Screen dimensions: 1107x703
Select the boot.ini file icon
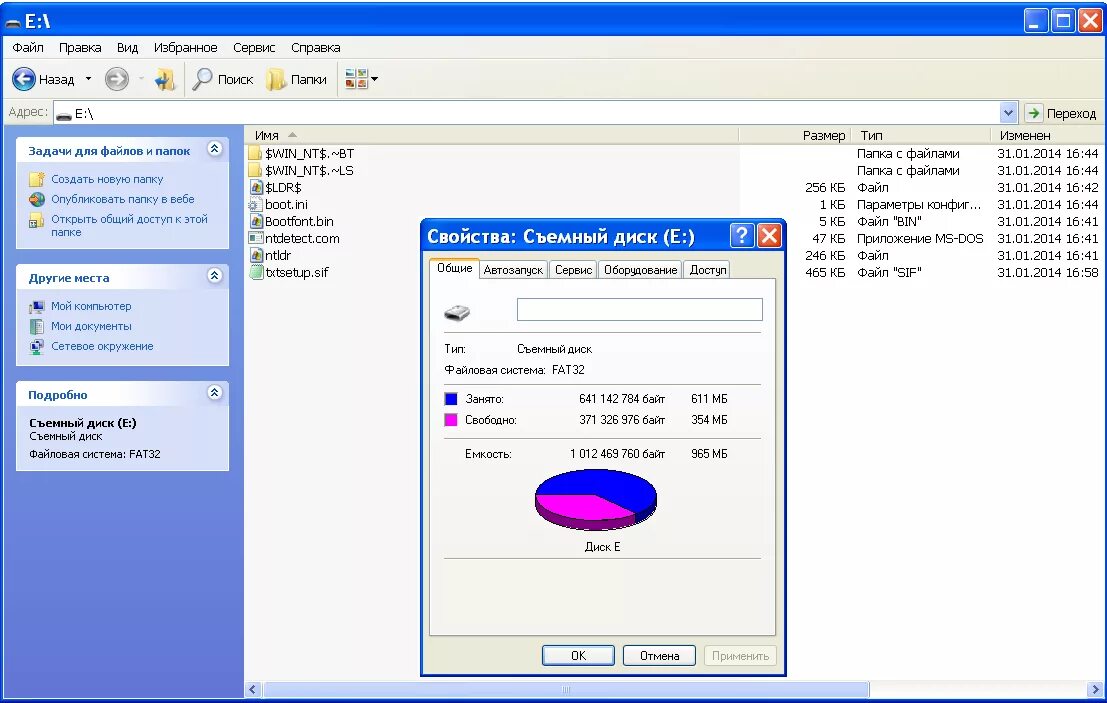coord(256,204)
